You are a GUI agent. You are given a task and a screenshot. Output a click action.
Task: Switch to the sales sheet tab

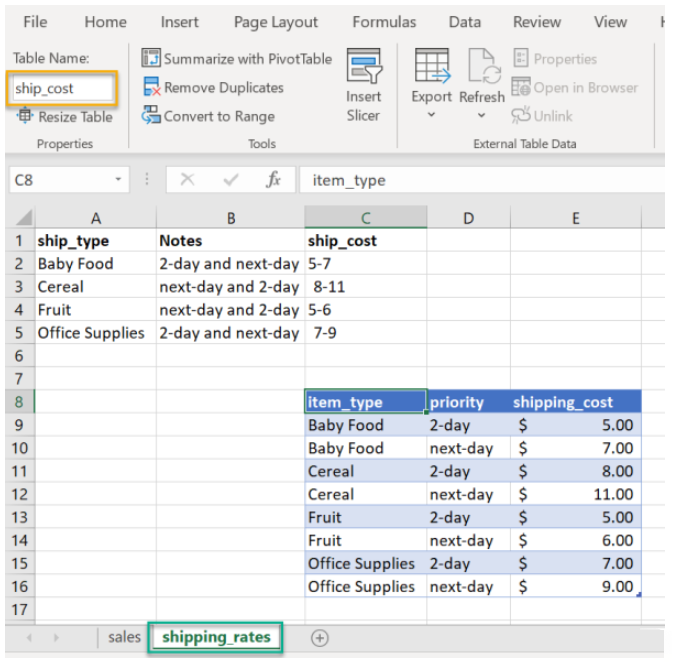tap(124, 637)
